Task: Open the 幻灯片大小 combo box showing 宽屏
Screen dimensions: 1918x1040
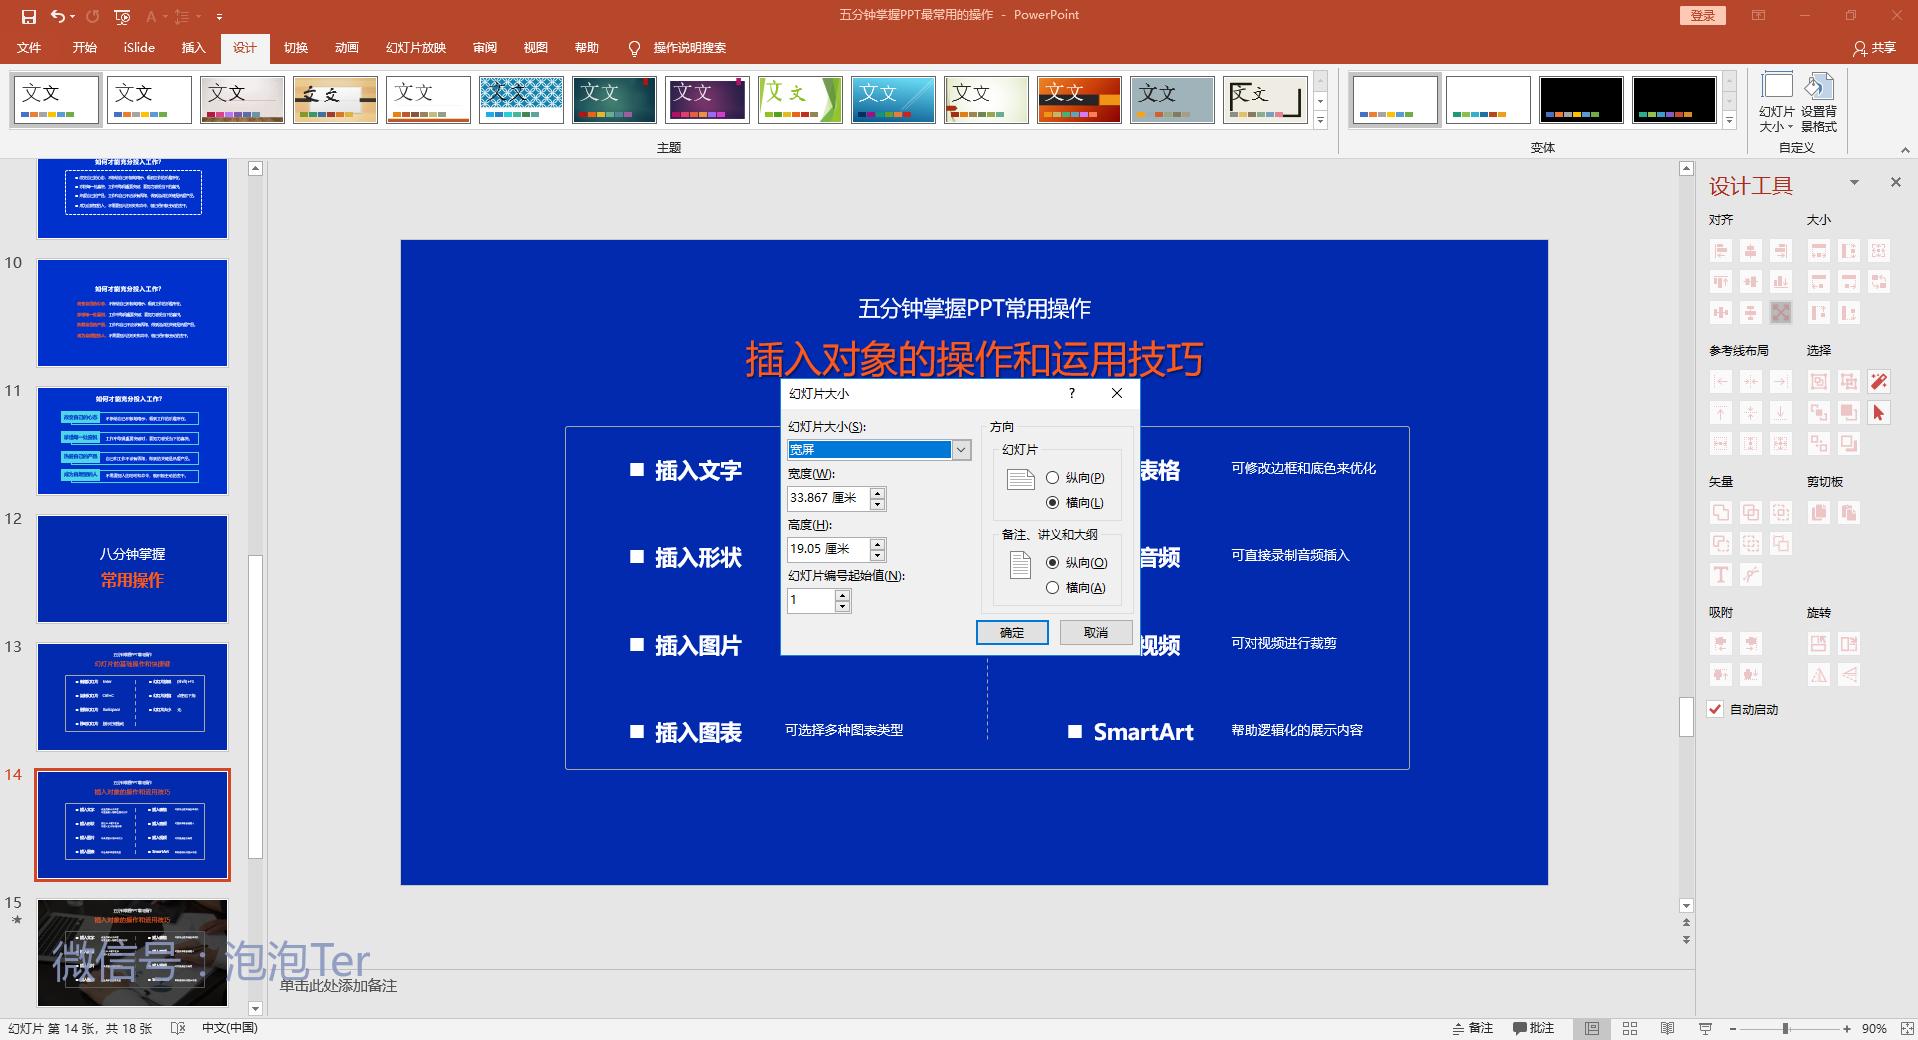Action: tap(960, 450)
